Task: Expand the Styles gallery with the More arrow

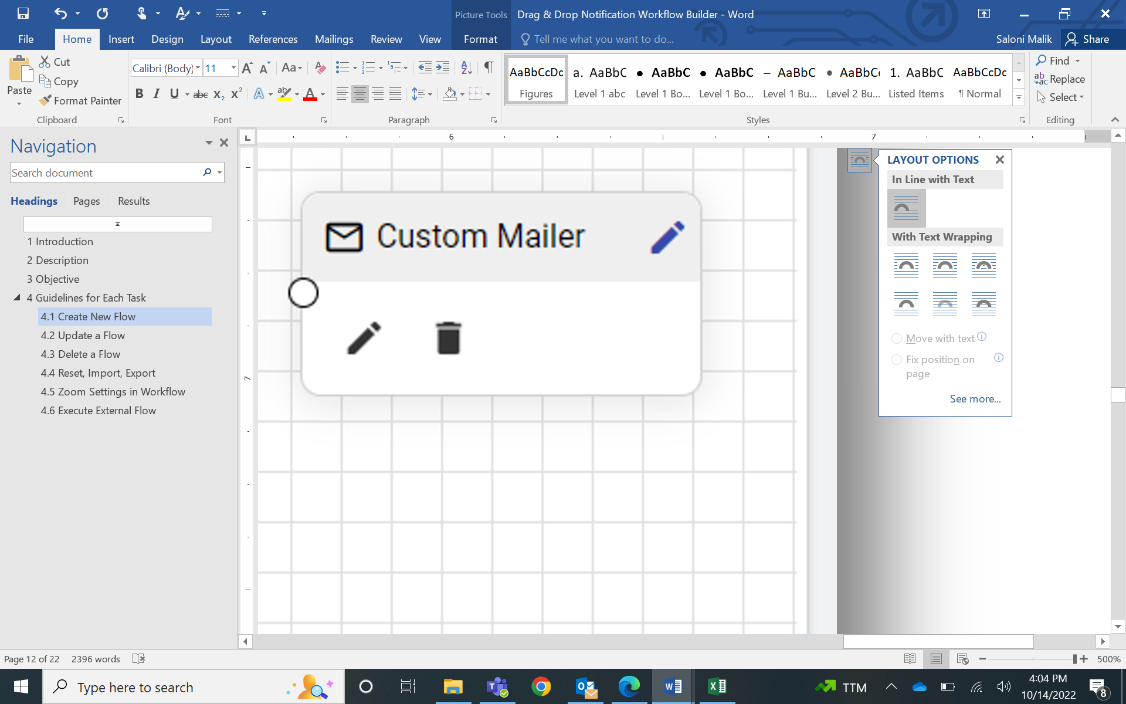Action: (x=1019, y=98)
